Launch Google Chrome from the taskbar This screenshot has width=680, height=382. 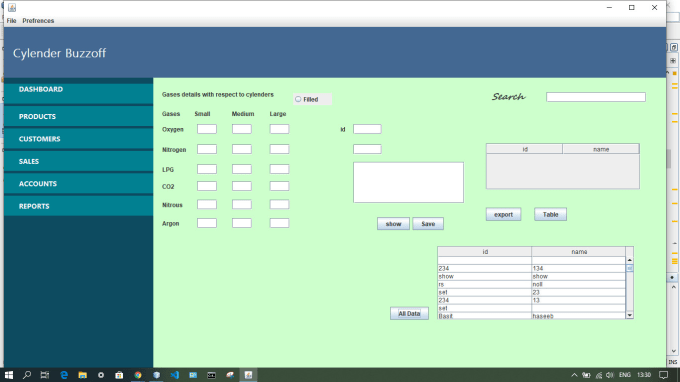[138, 375]
